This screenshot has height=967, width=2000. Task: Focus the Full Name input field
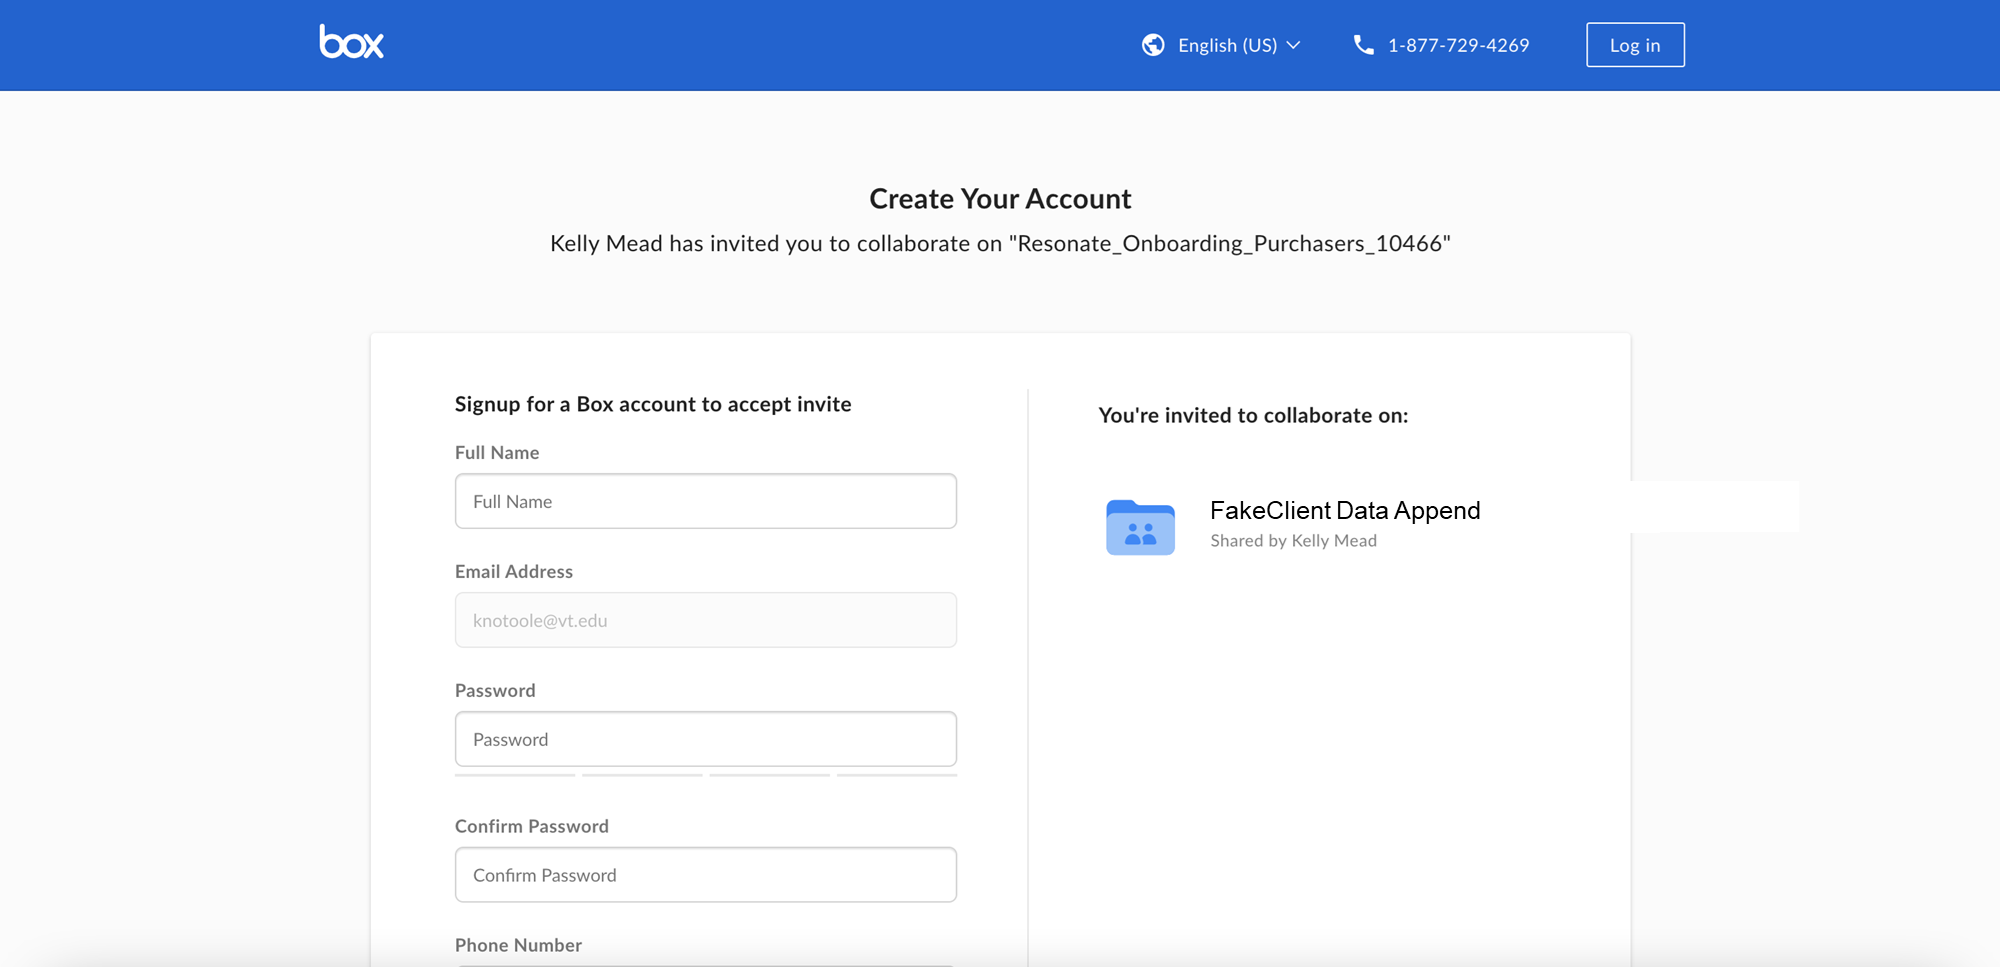pyautogui.click(x=706, y=501)
